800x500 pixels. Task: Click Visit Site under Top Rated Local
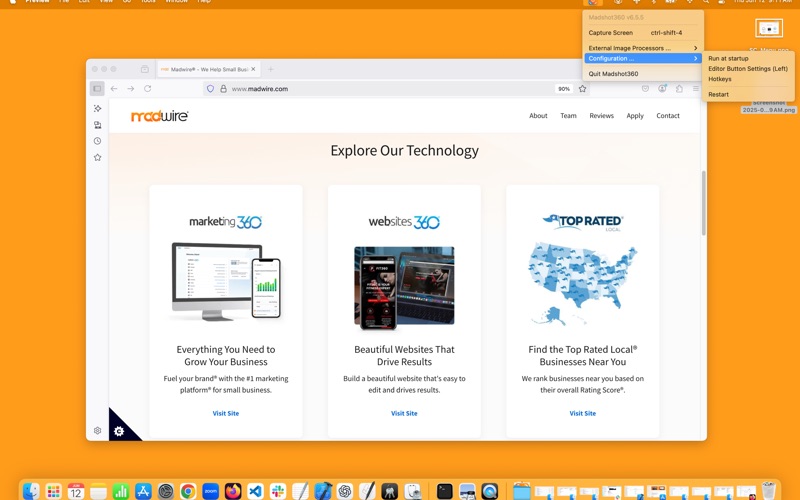pos(583,413)
